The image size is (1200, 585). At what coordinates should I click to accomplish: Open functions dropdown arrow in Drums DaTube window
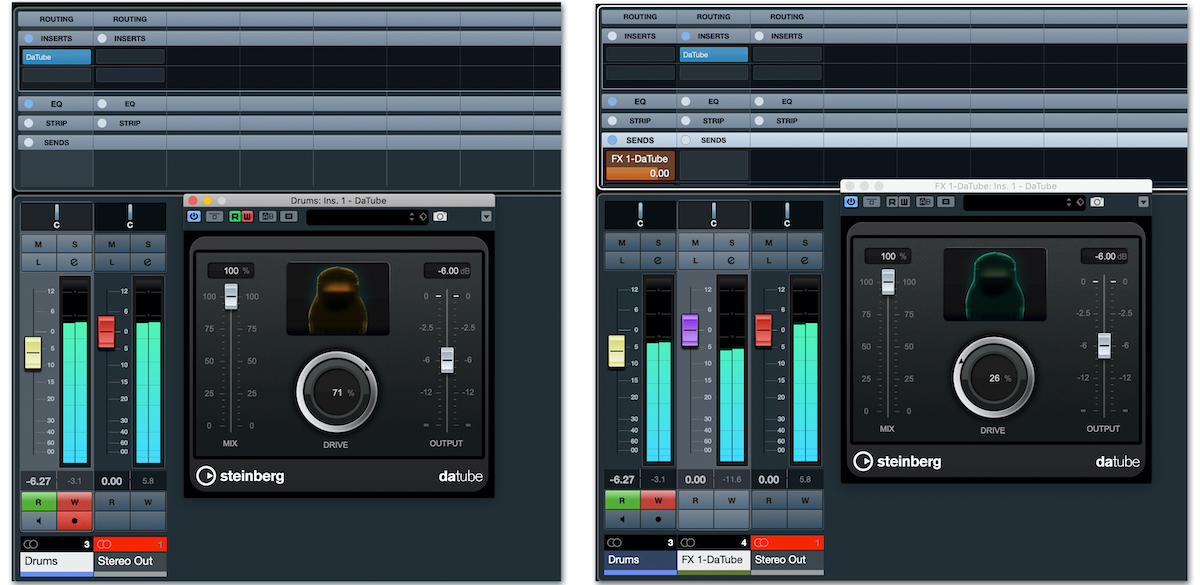point(486,216)
